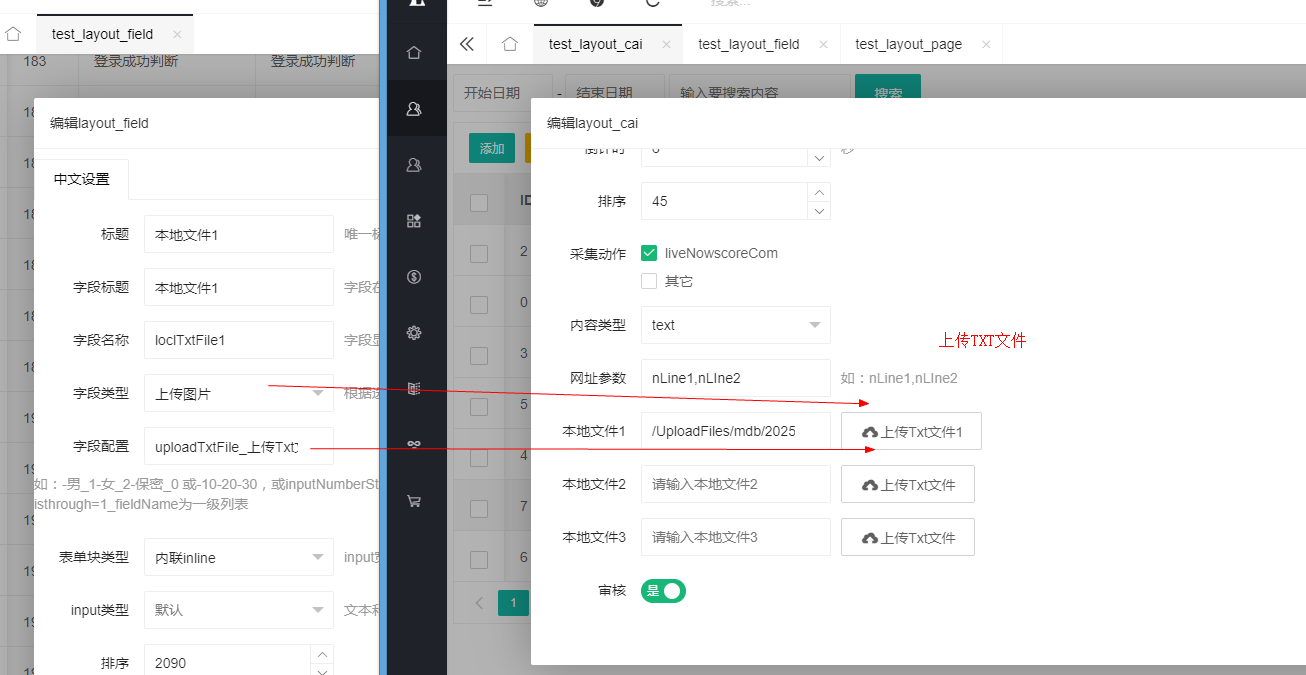Open the gear settings sidebar icon
Viewport: 1306px width, 675px height.
click(x=414, y=333)
